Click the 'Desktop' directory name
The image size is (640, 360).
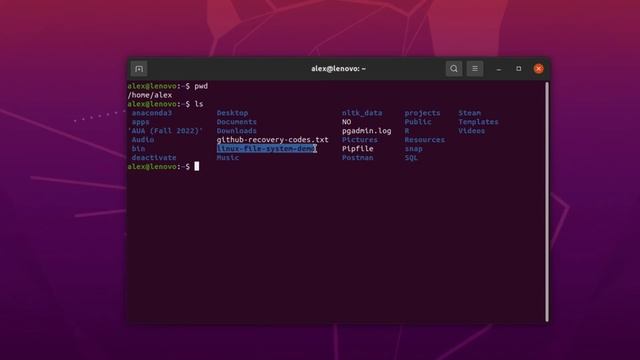[232, 113]
